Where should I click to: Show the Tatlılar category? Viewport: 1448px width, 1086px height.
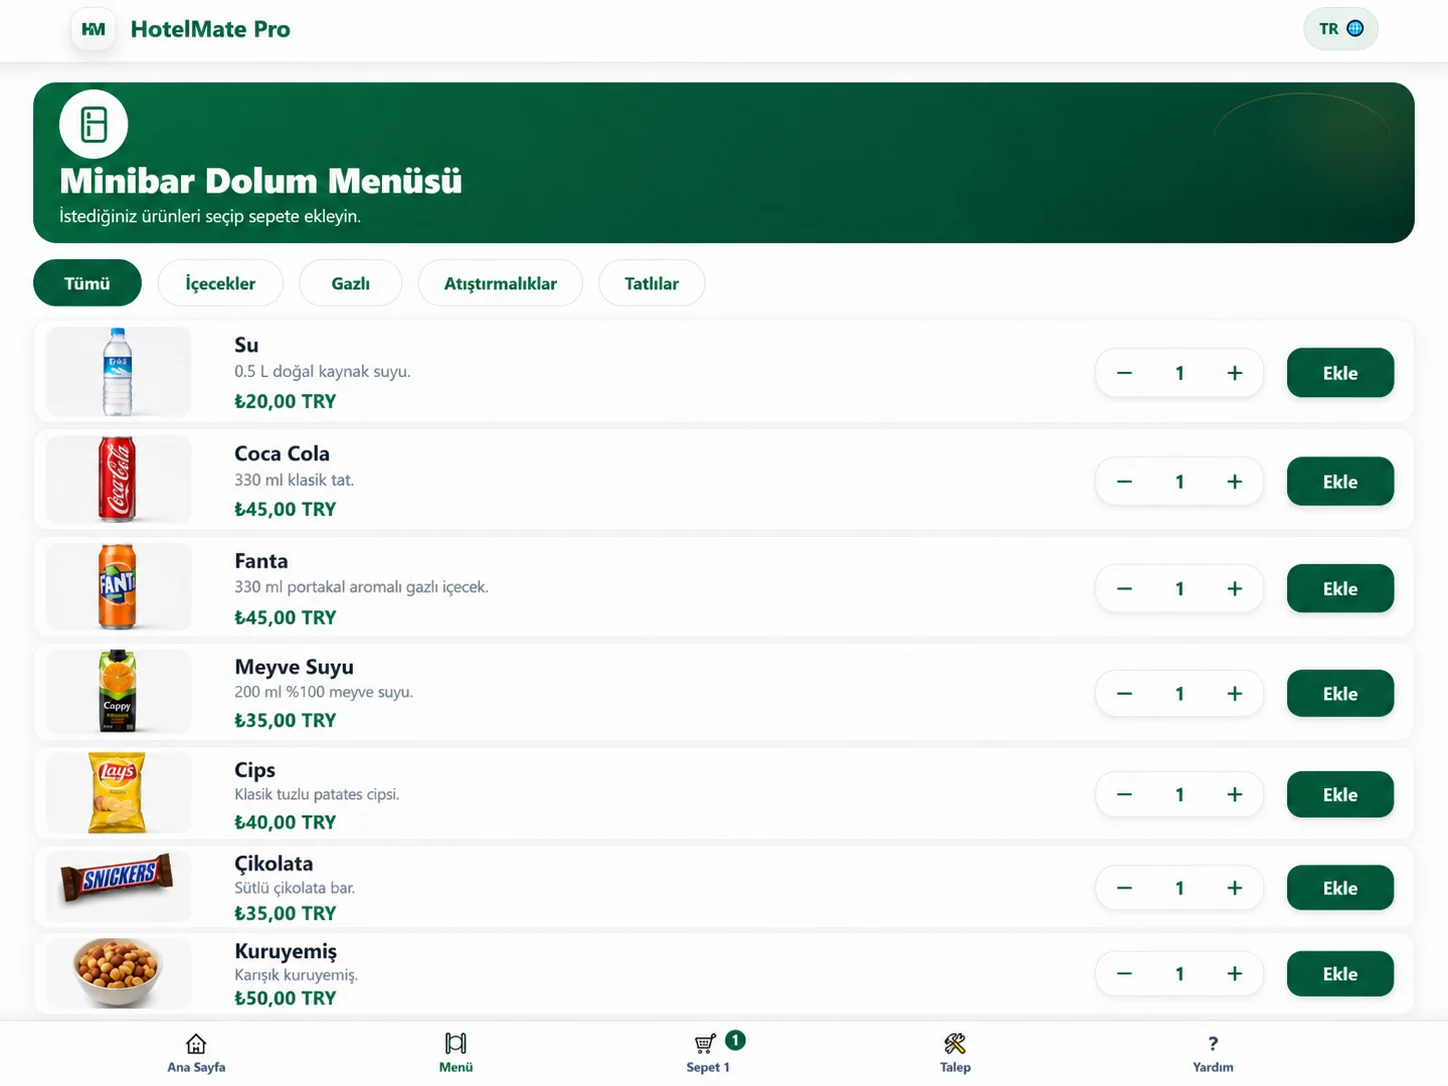coord(651,283)
